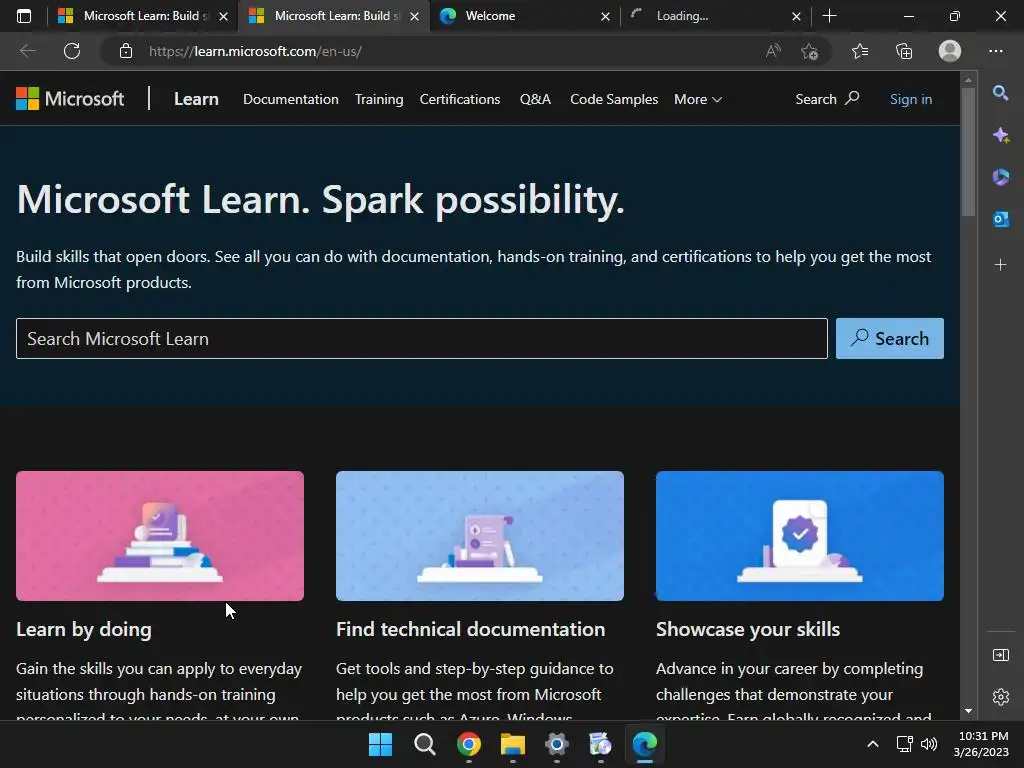Viewport: 1024px width, 768px height.
Task: Open the Settings app in the taskbar
Action: pos(556,744)
